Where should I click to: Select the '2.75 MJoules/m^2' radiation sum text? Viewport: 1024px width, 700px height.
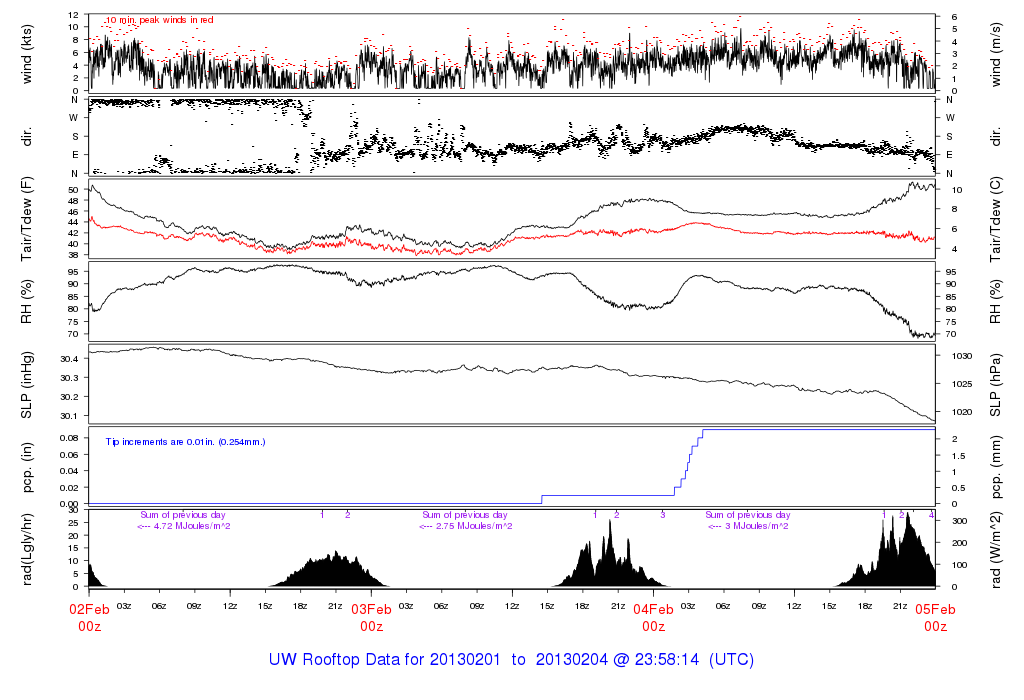coord(474,526)
